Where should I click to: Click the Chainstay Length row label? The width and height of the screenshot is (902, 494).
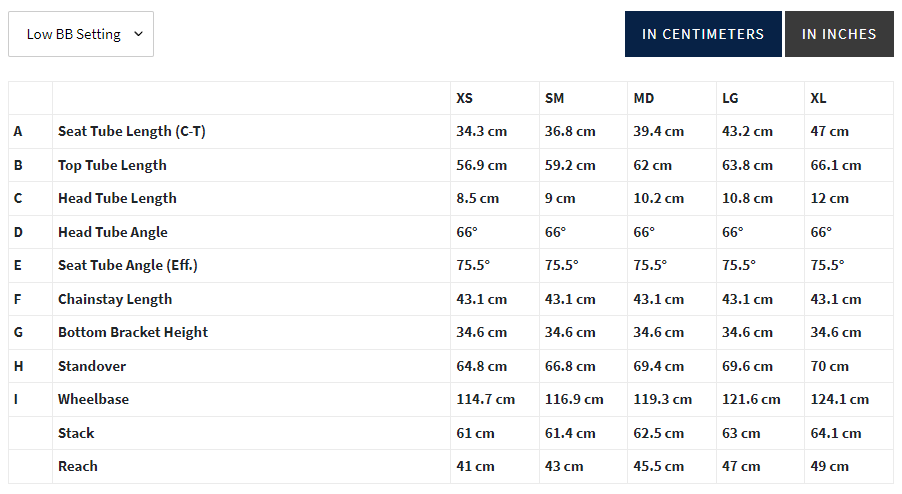[115, 299]
